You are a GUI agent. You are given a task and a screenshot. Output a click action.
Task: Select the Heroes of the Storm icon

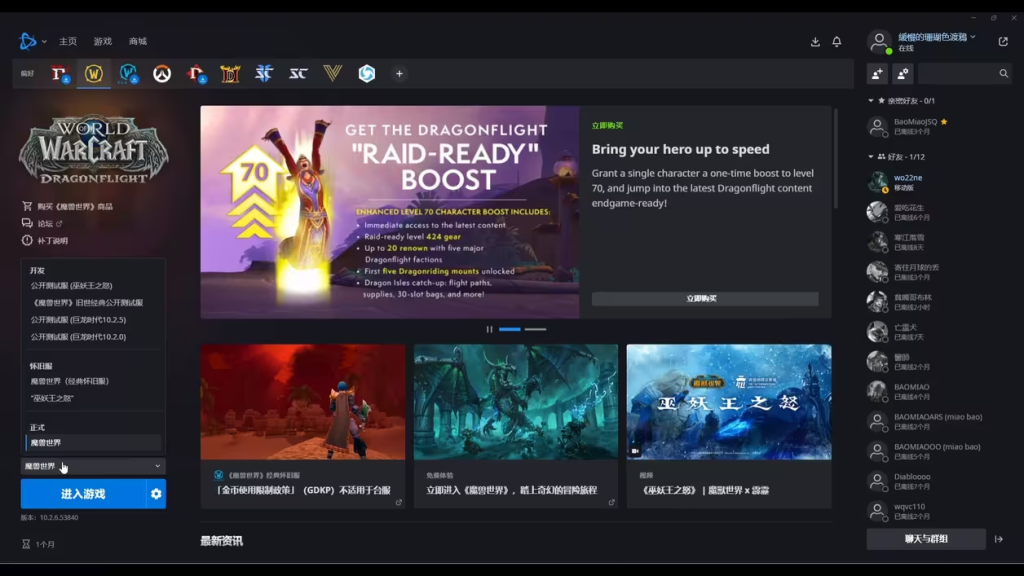point(366,74)
